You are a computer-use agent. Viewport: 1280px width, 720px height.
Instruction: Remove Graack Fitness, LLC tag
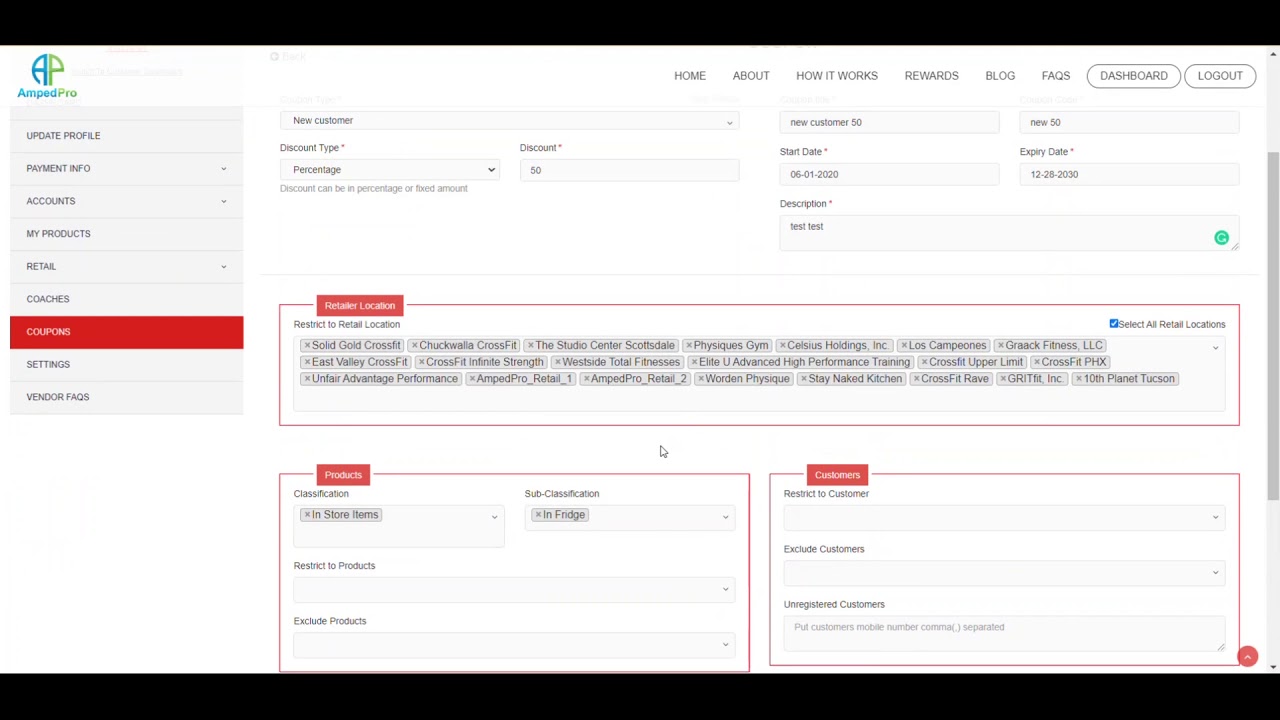tap(1001, 345)
